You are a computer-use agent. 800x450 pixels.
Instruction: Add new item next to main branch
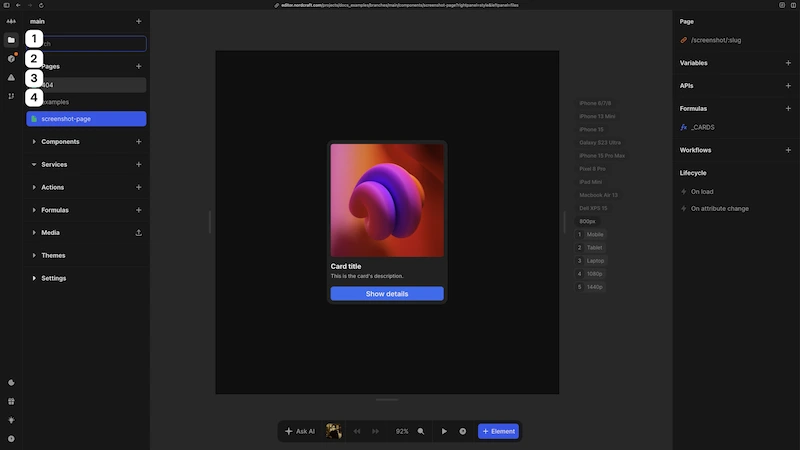(x=138, y=21)
